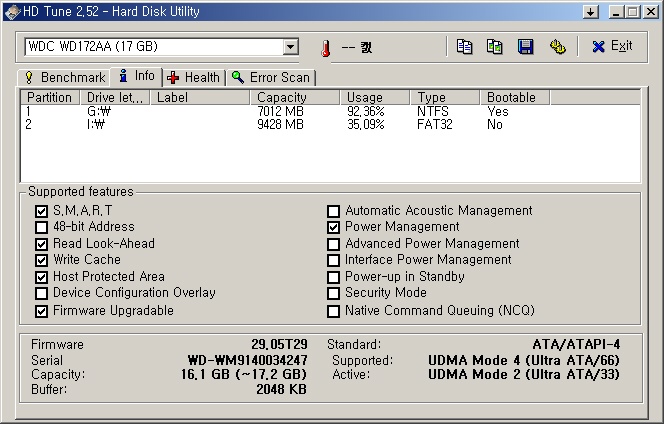The height and width of the screenshot is (424, 664).
Task: Open the drive selection dropdown arrow
Action: click(x=290, y=47)
